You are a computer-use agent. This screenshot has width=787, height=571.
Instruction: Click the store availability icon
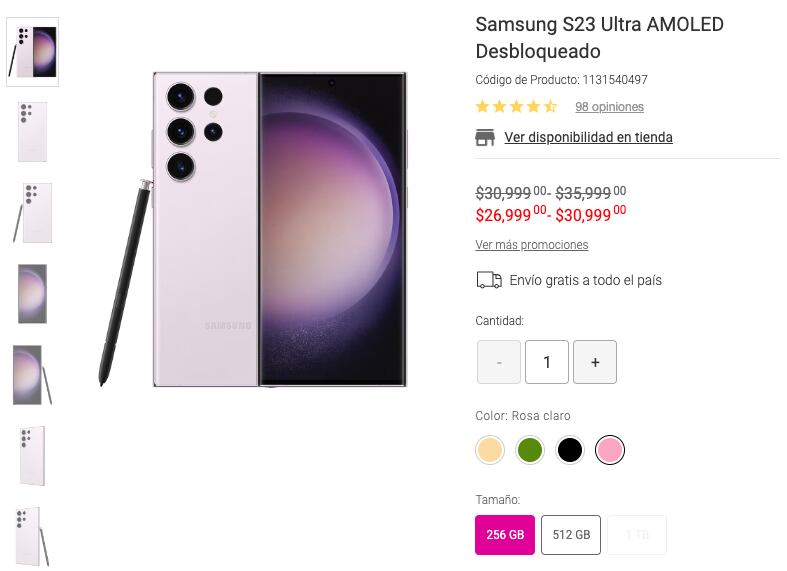click(x=485, y=138)
